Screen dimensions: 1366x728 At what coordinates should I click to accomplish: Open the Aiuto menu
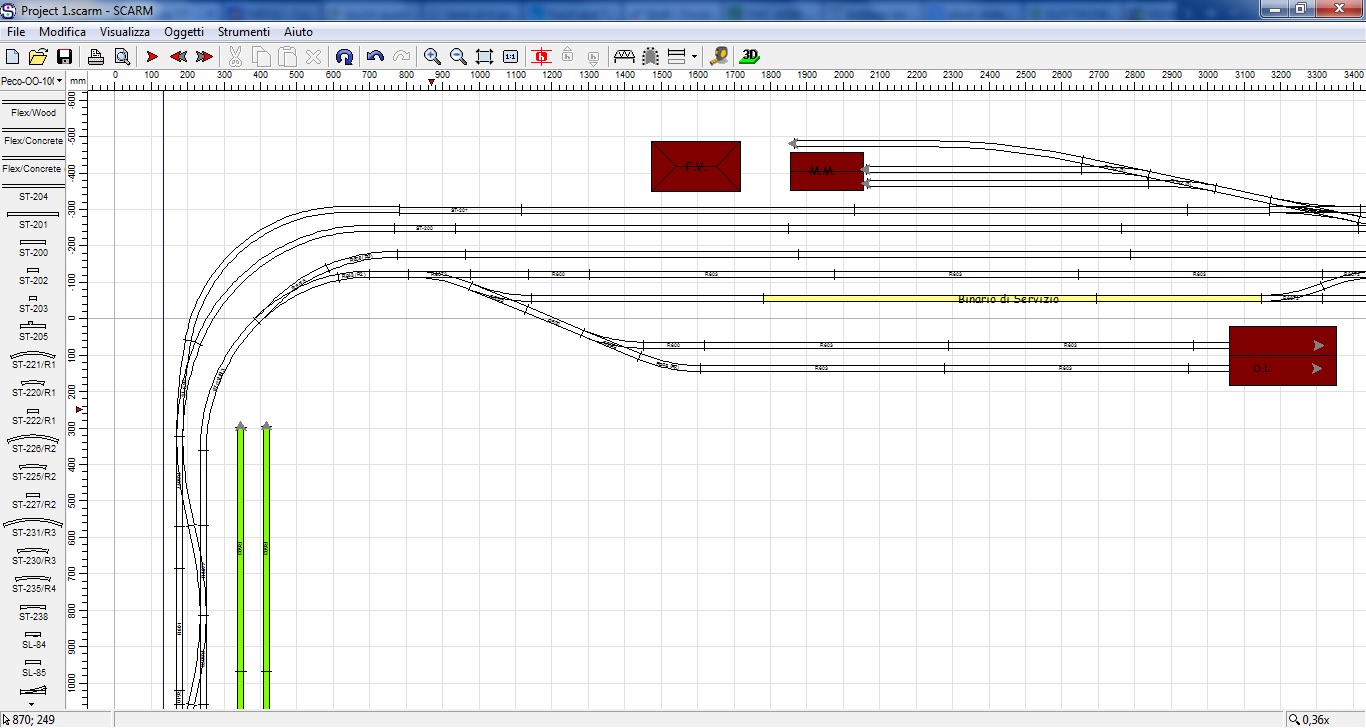(x=298, y=32)
